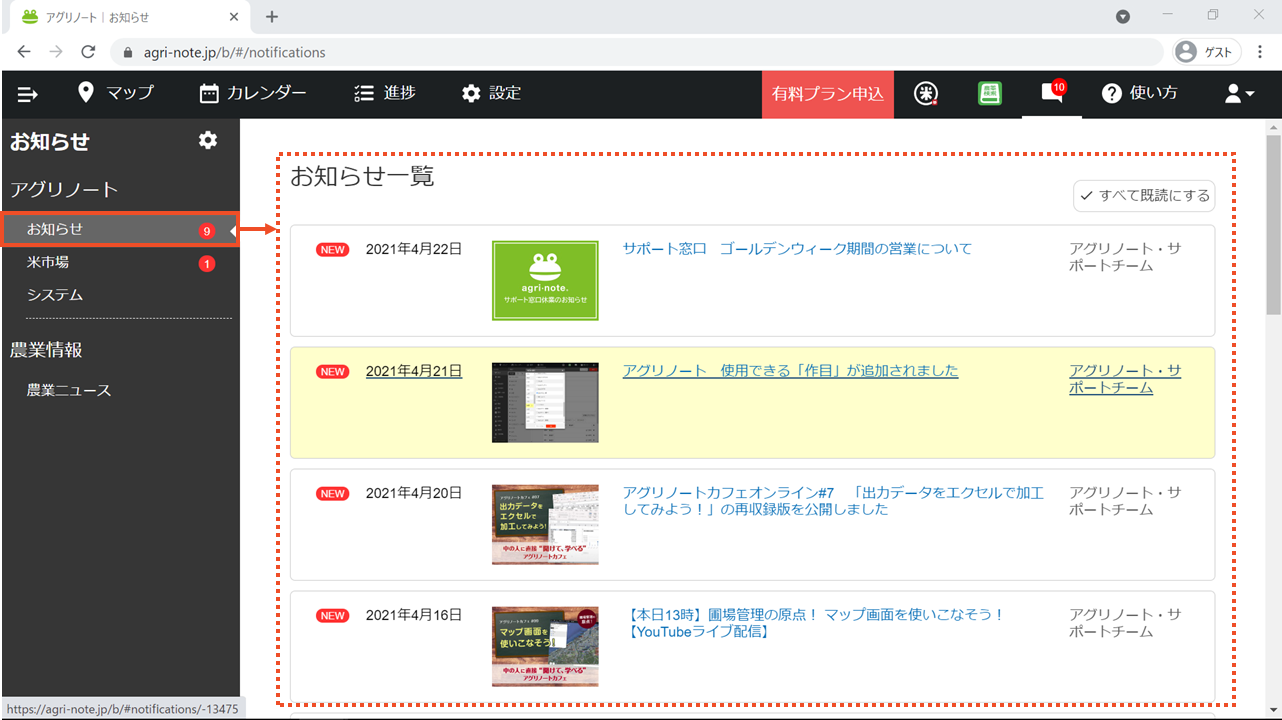Click the help question mark icon

pyautogui.click(x=1111, y=93)
